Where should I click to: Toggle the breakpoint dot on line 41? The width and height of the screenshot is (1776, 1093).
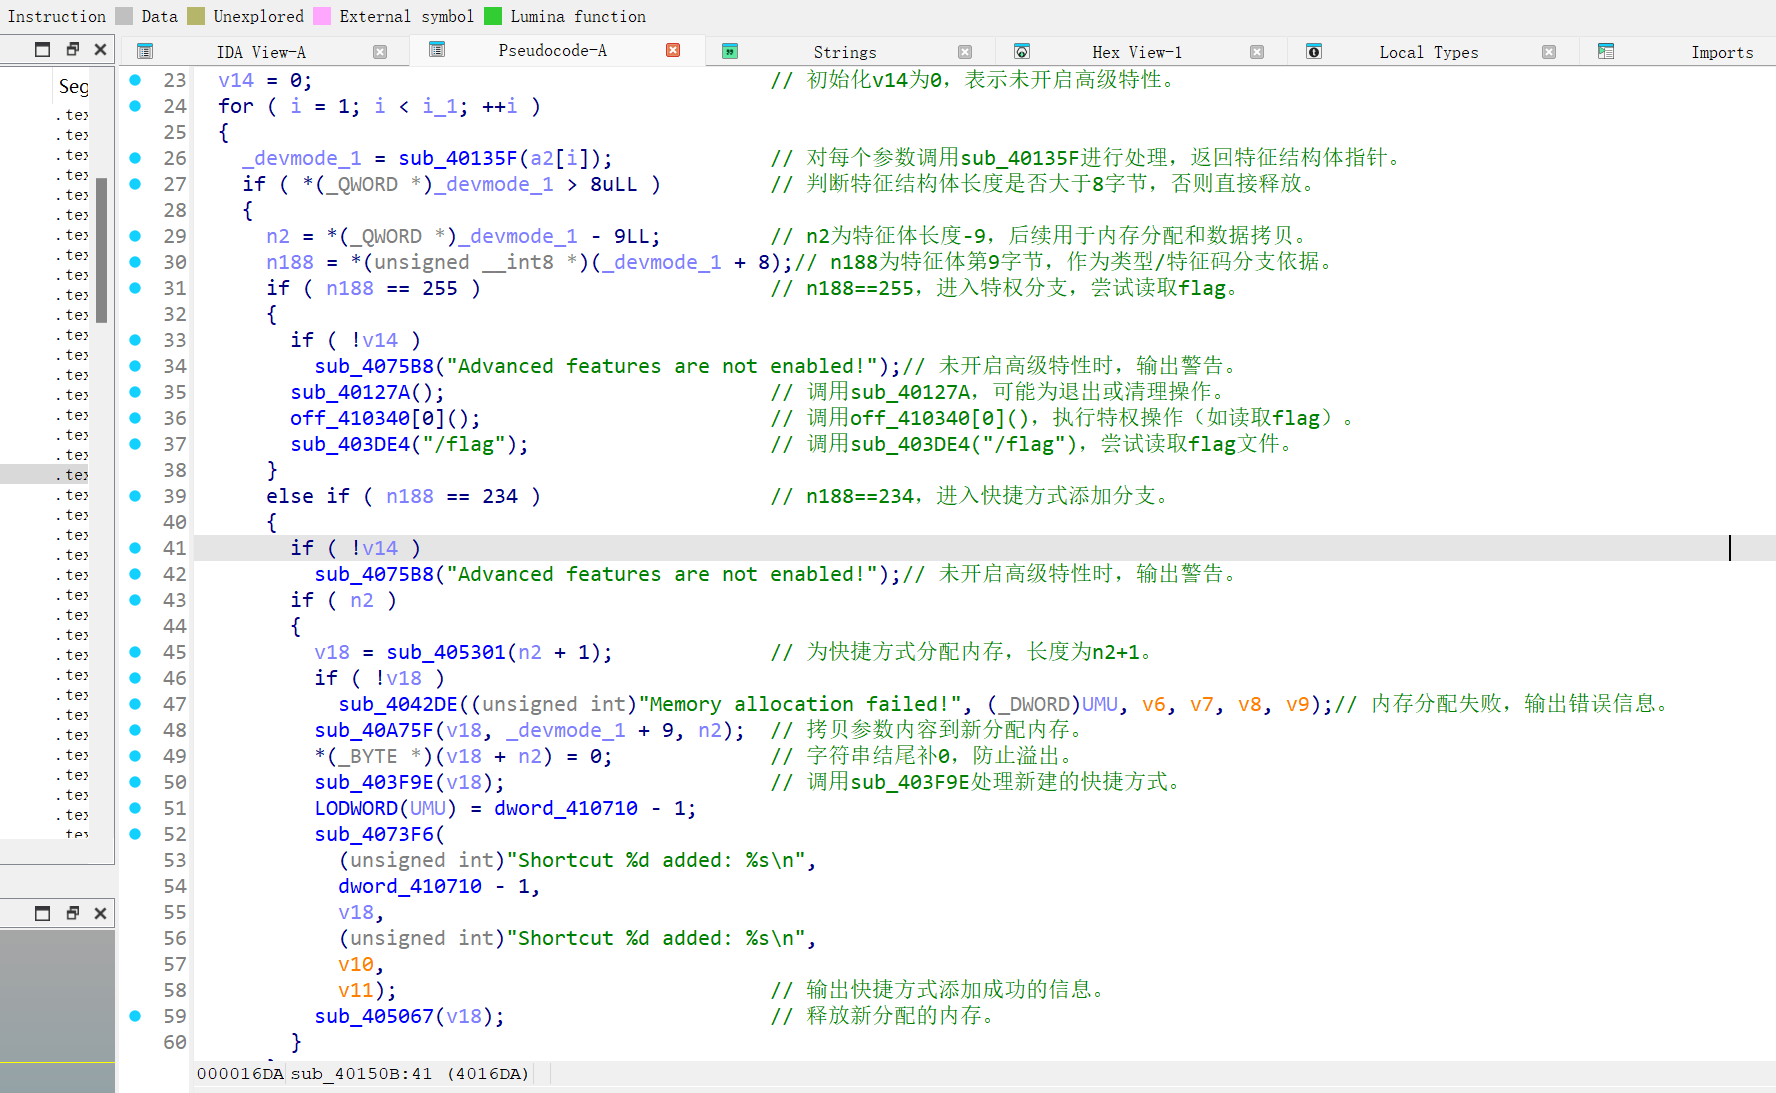point(134,548)
